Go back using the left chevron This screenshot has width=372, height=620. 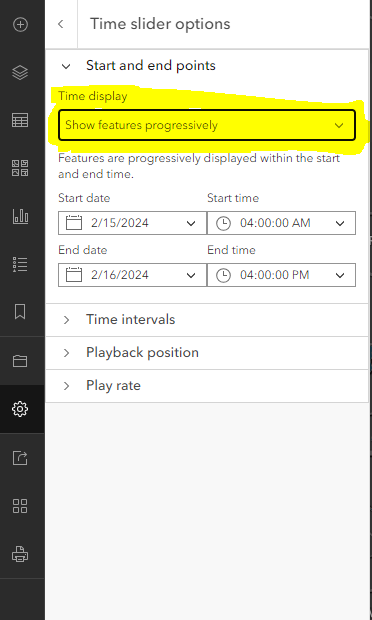click(60, 24)
